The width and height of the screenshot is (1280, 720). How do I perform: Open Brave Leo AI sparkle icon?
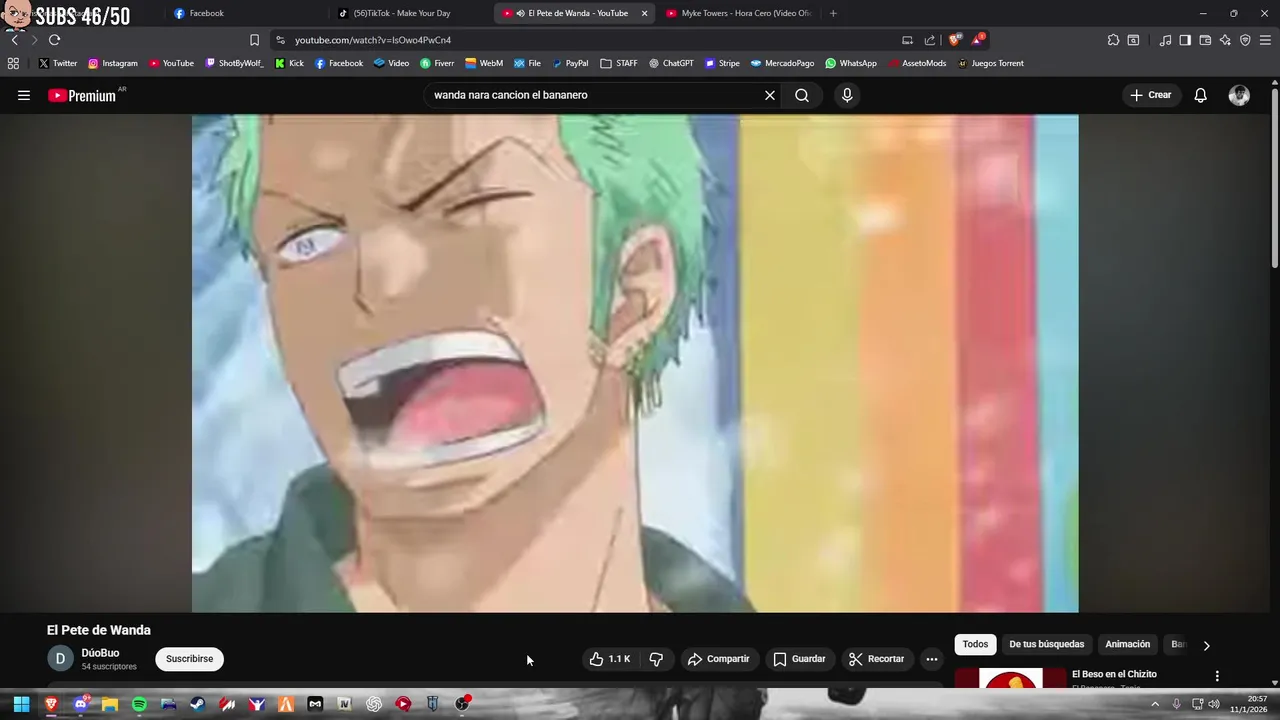1225,40
